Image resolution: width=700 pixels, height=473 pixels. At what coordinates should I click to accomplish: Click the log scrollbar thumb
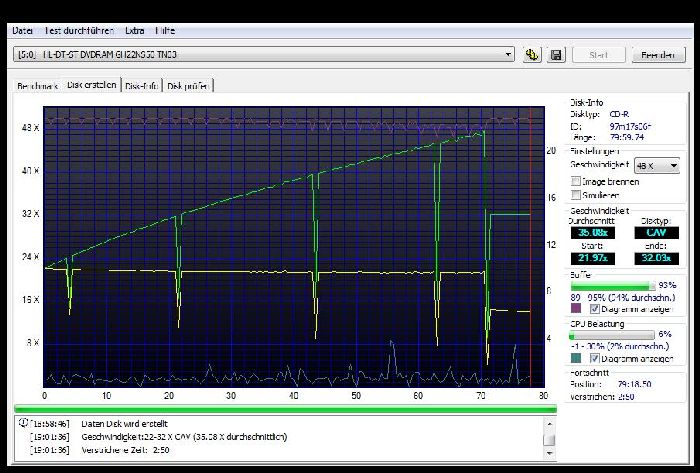[550, 440]
